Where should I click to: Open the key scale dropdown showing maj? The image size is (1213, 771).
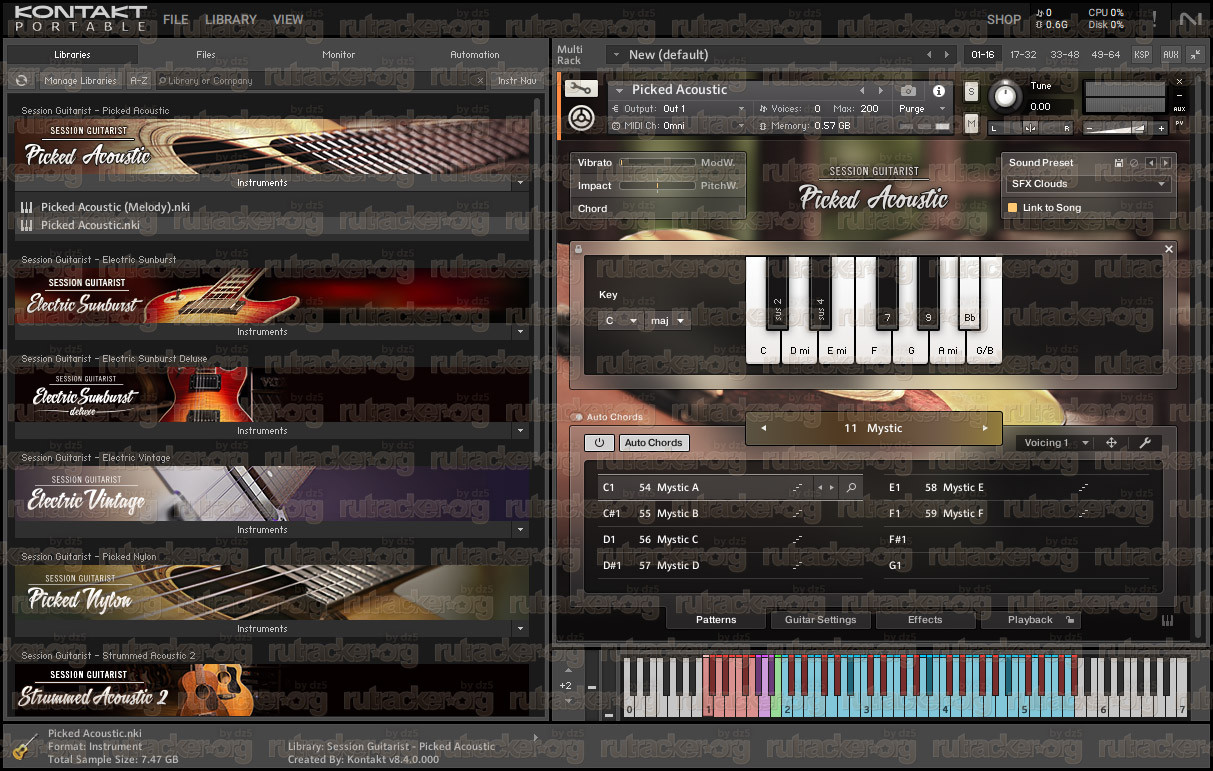pyautogui.click(x=667, y=321)
